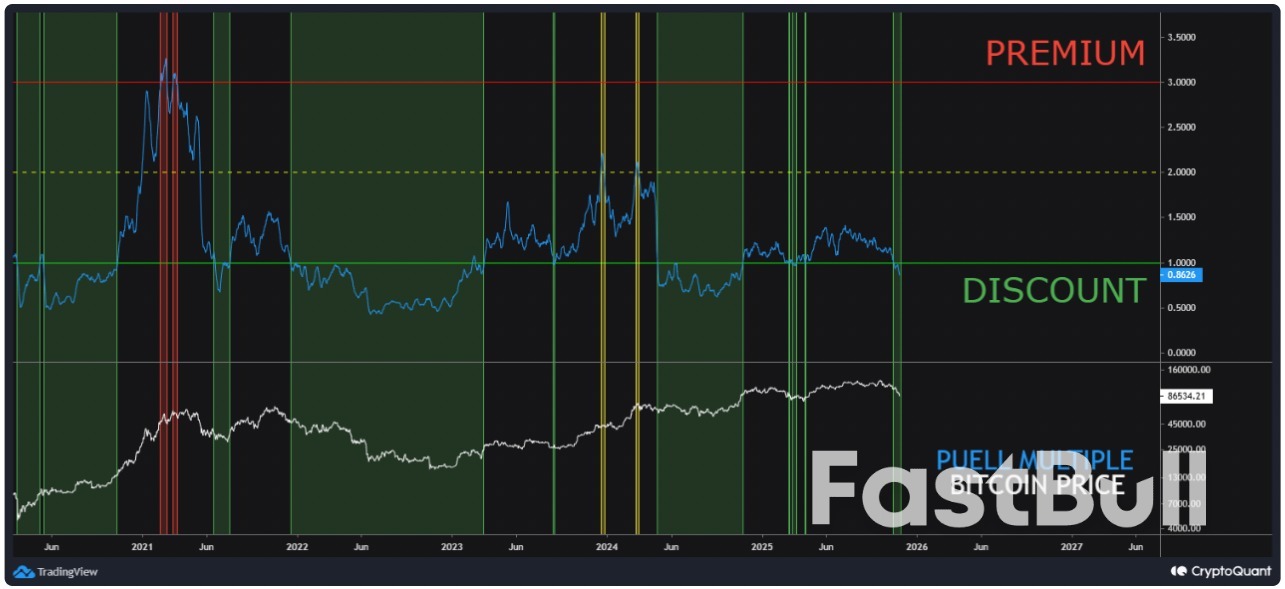The height and width of the screenshot is (589, 1285).
Task: Click the TradingView logo icon
Action: pyautogui.click(x=23, y=571)
